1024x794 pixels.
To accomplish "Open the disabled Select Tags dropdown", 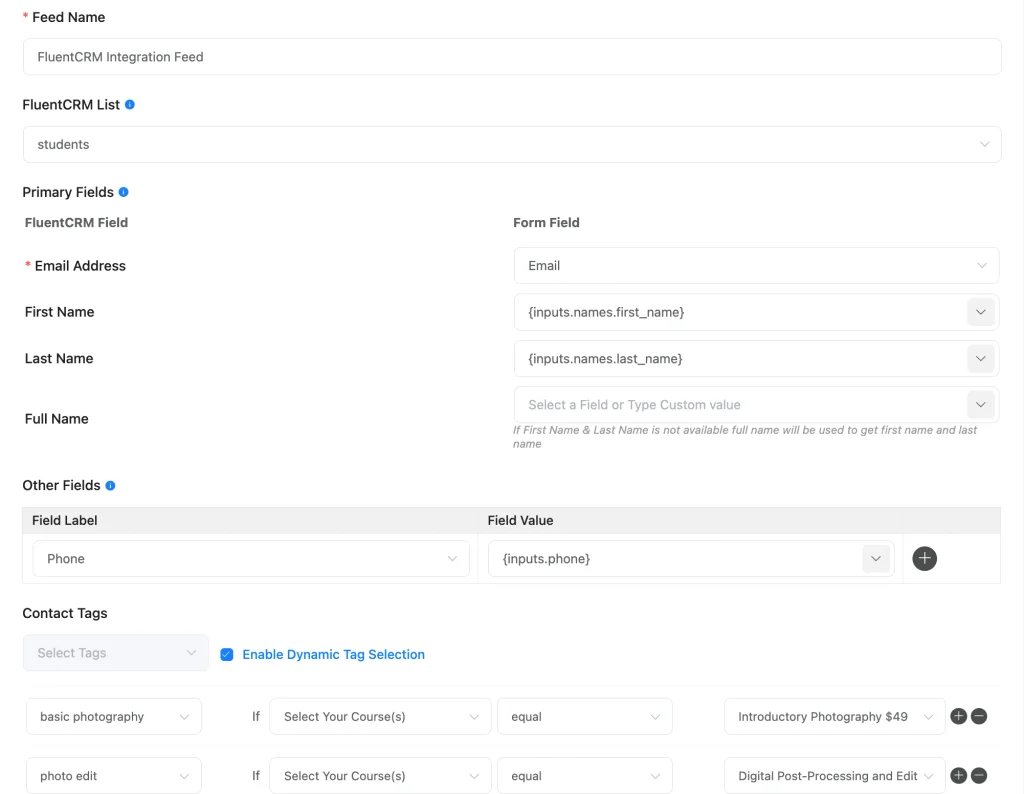I will pos(116,653).
